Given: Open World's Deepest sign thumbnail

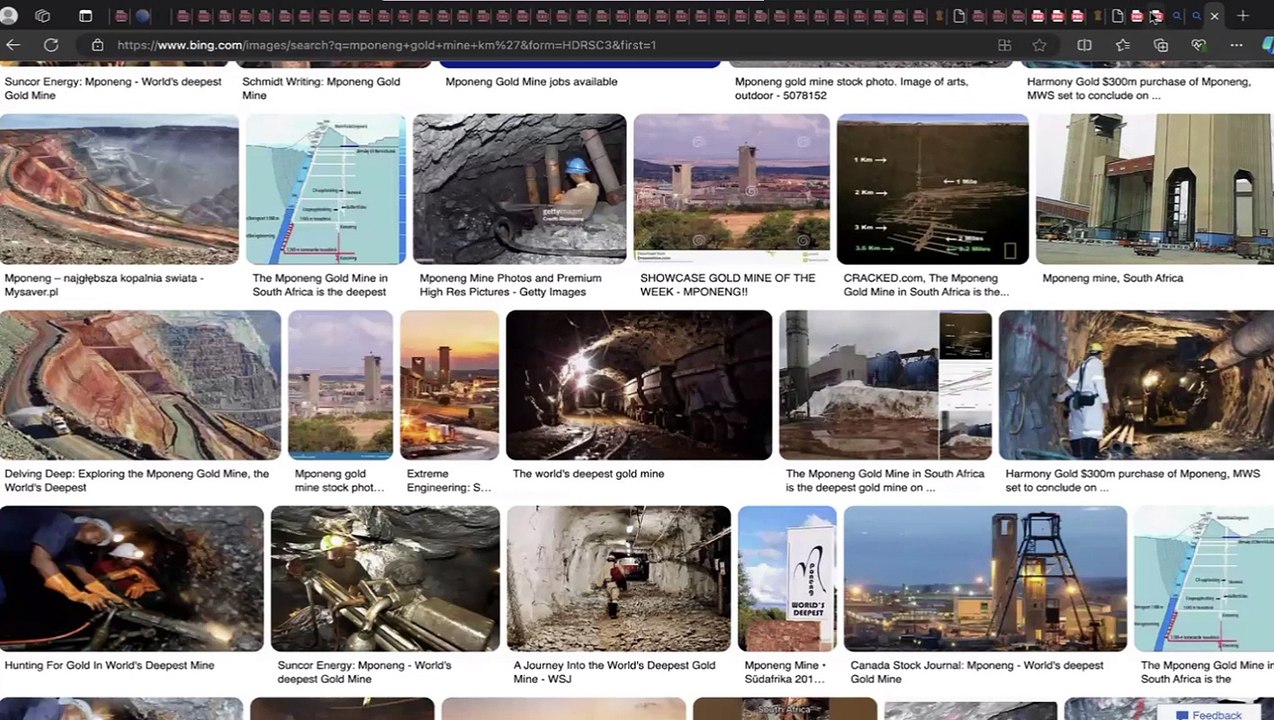Looking at the screenshot, I should (x=787, y=579).
